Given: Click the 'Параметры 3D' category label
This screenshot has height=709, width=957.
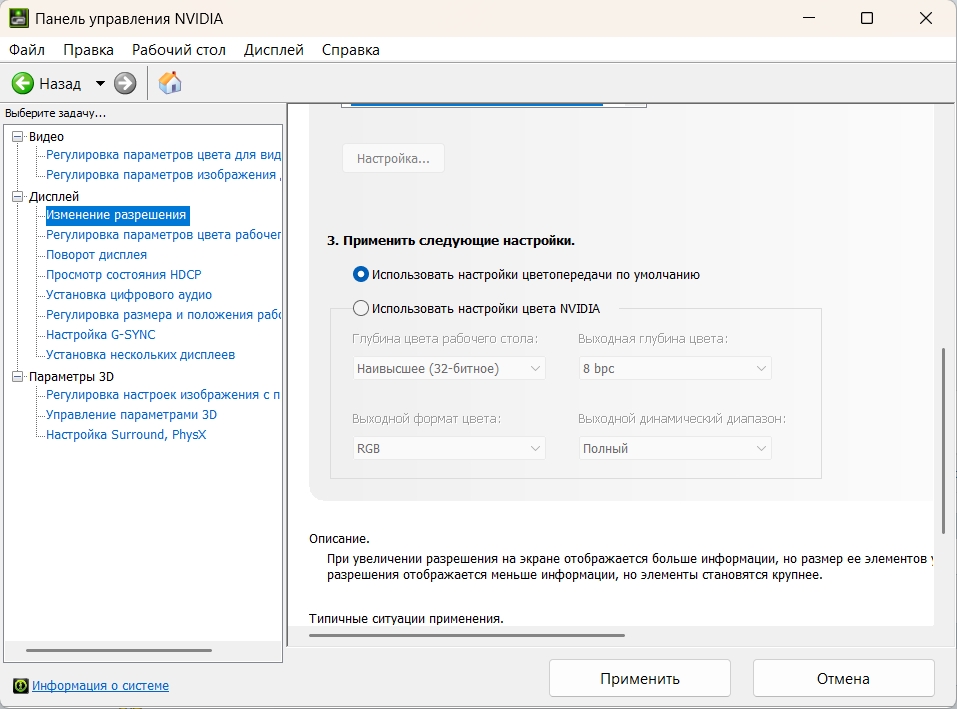Looking at the screenshot, I should point(71,376).
